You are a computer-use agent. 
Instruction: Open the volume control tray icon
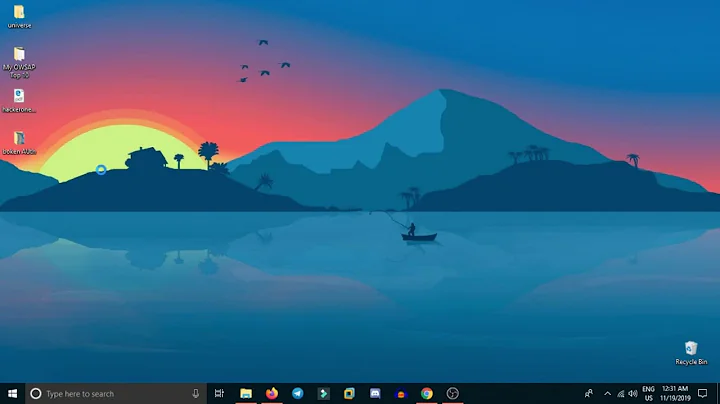pos(633,393)
